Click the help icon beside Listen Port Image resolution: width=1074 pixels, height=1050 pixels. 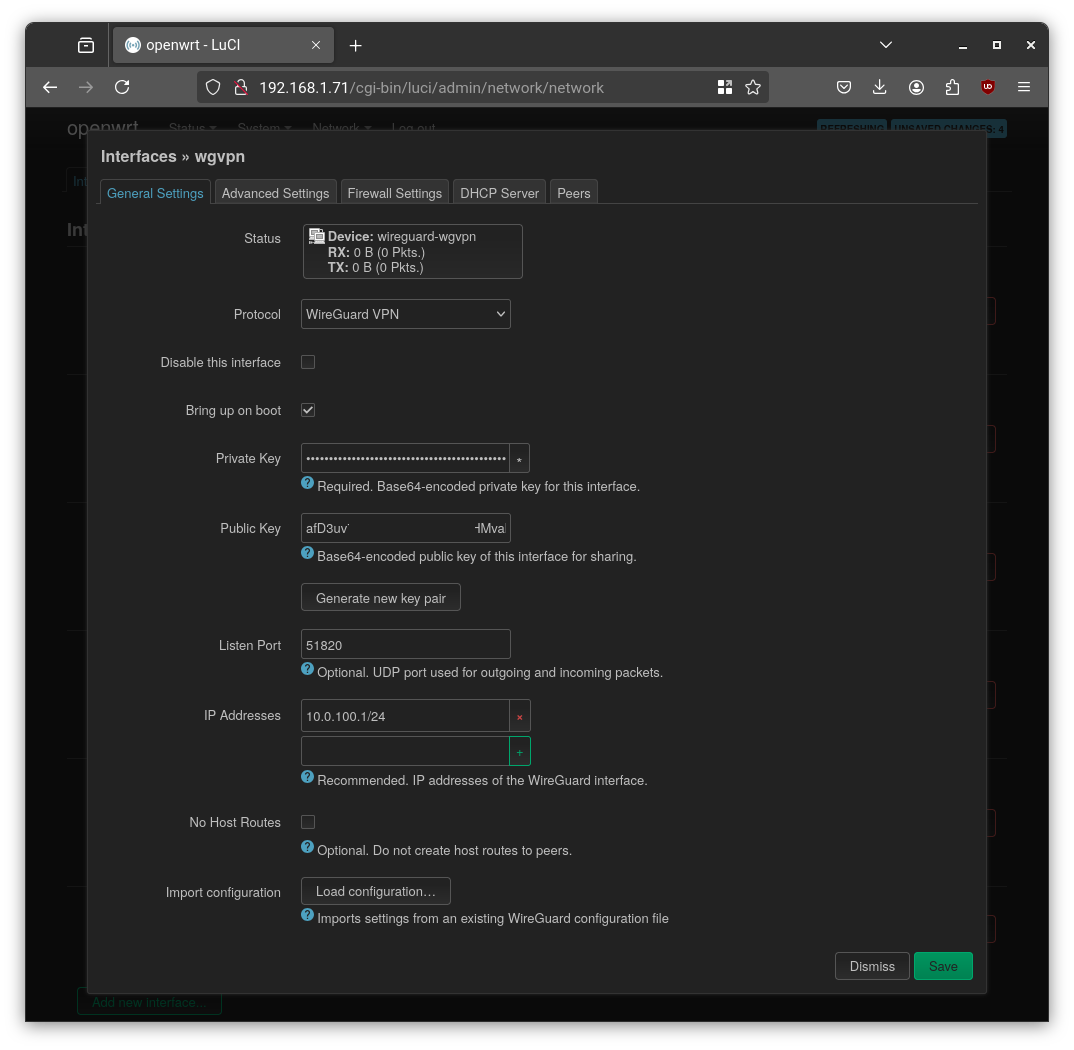[x=307, y=668]
